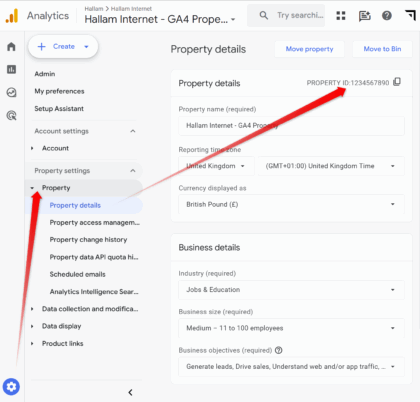
Task: Open the Hallam Internet GA4 property selector
Action: (160, 19)
